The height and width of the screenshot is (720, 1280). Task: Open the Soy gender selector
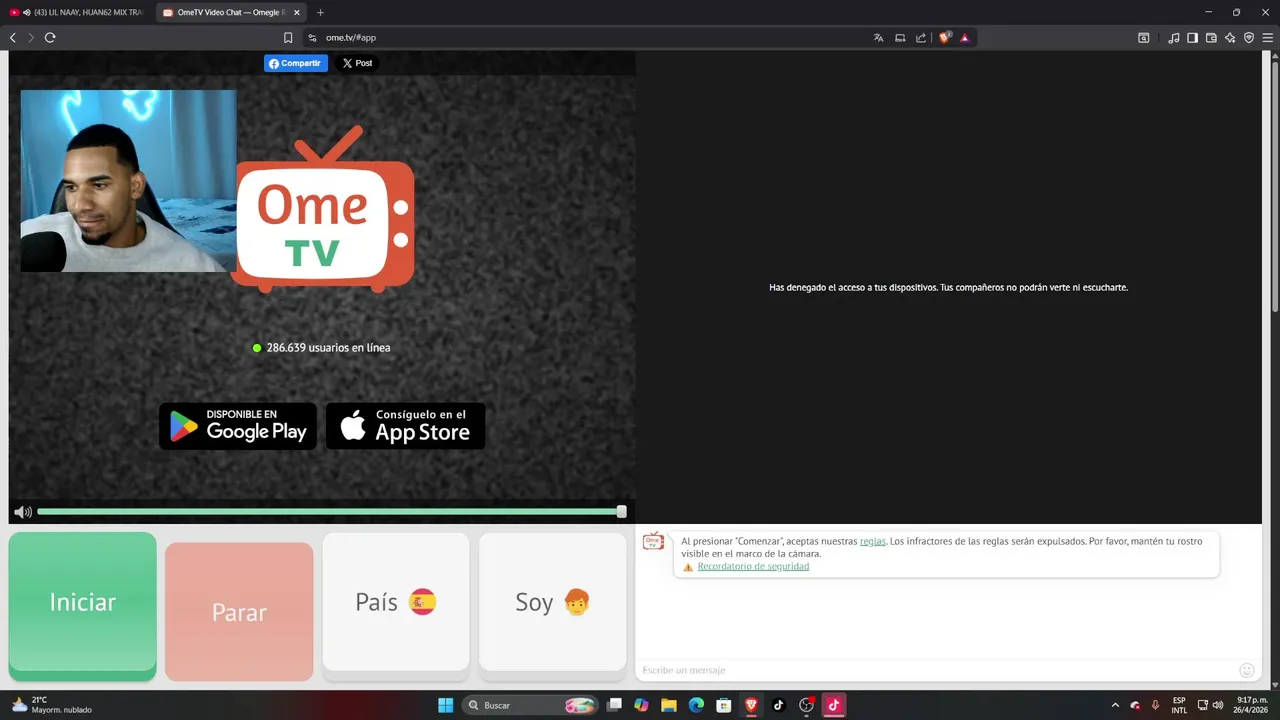tap(552, 602)
